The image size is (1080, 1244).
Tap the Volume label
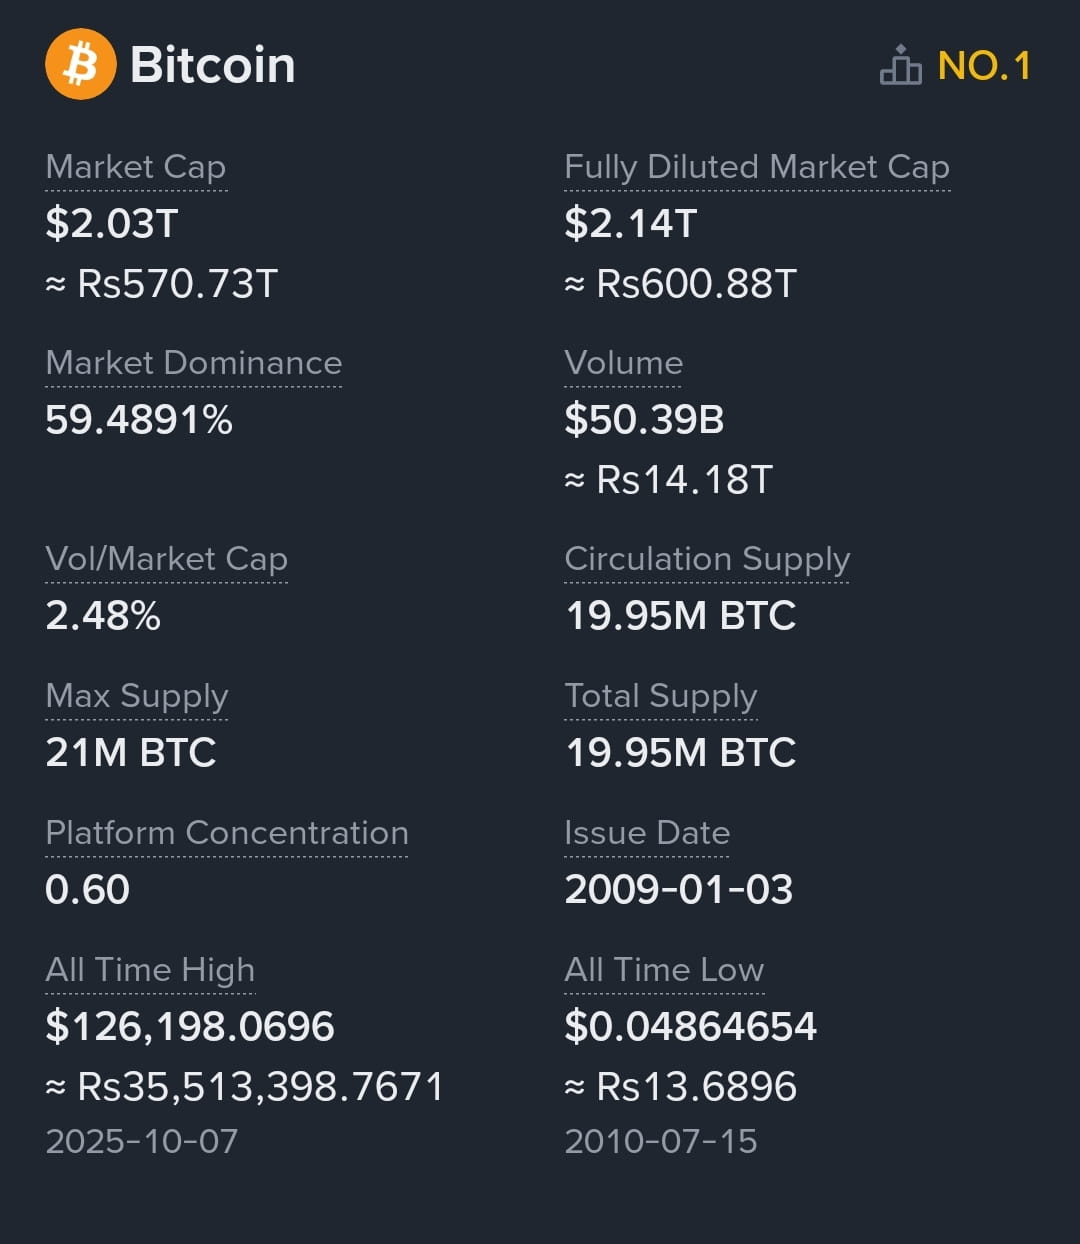coord(624,362)
